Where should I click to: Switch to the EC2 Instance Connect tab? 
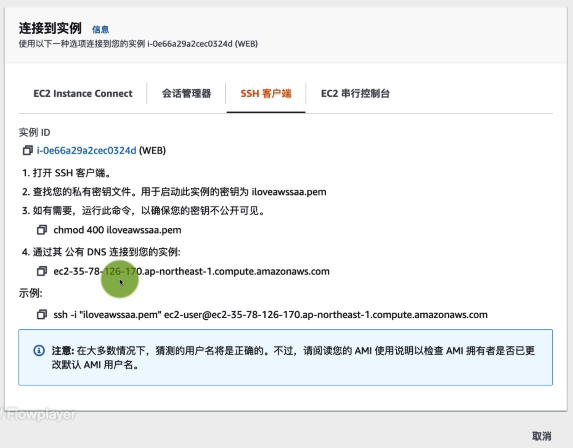(x=83, y=94)
